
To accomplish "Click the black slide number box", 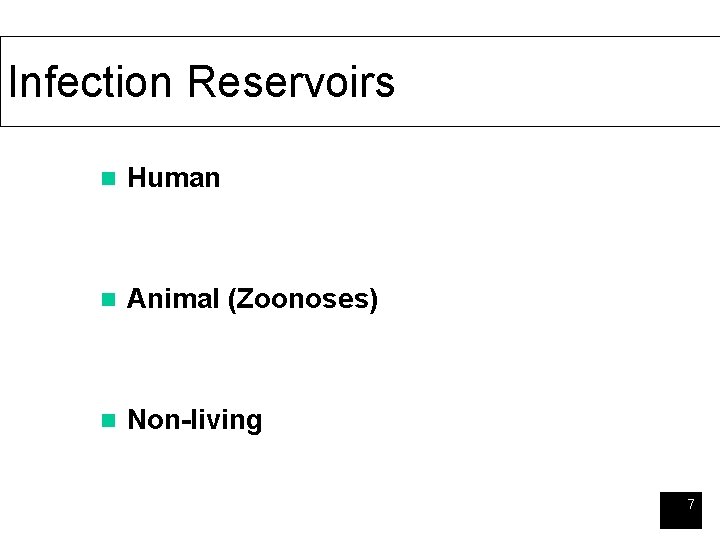I will pyautogui.click(x=681, y=510).
